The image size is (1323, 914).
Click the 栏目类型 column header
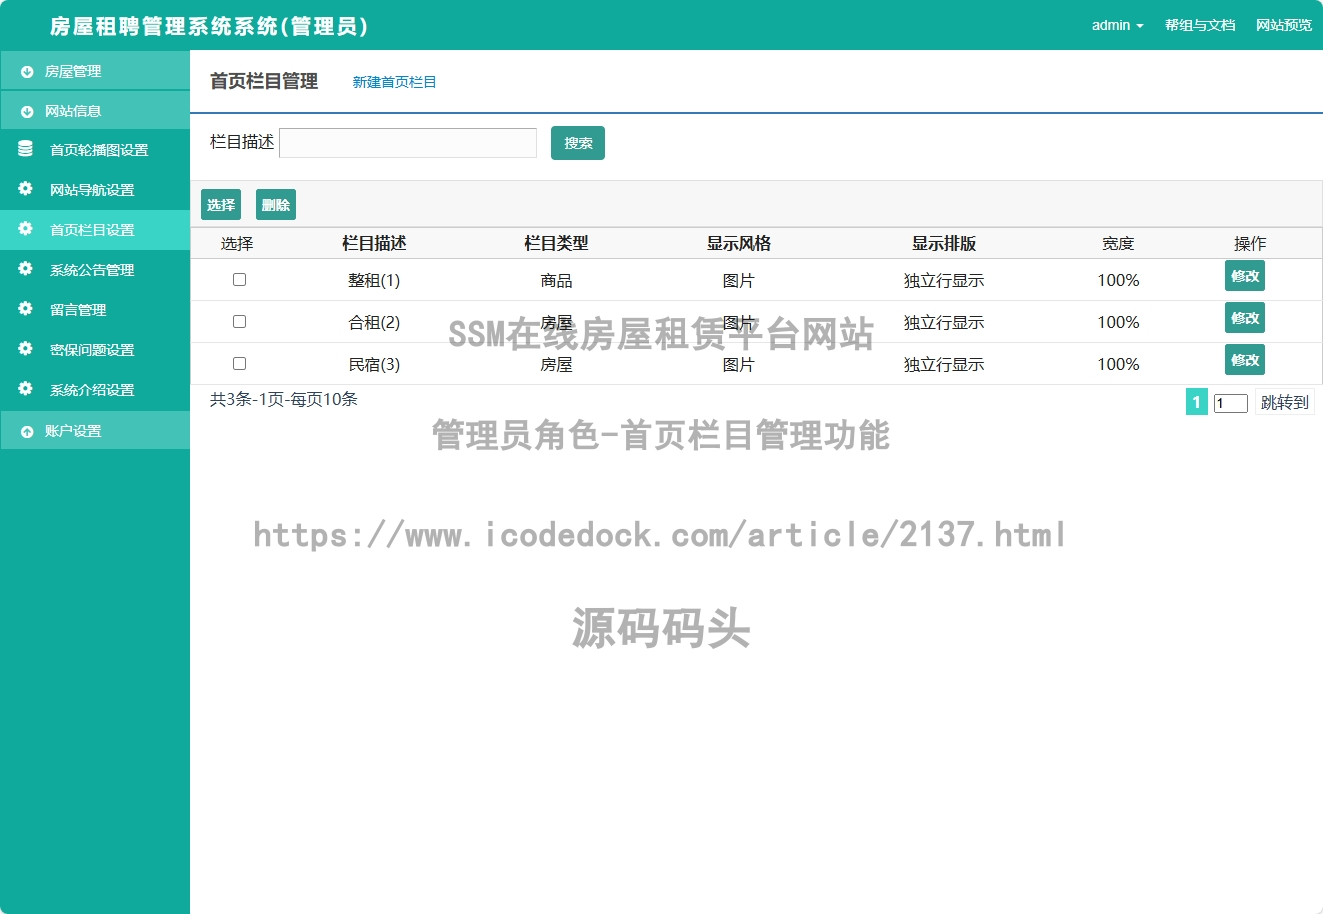point(556,243)
